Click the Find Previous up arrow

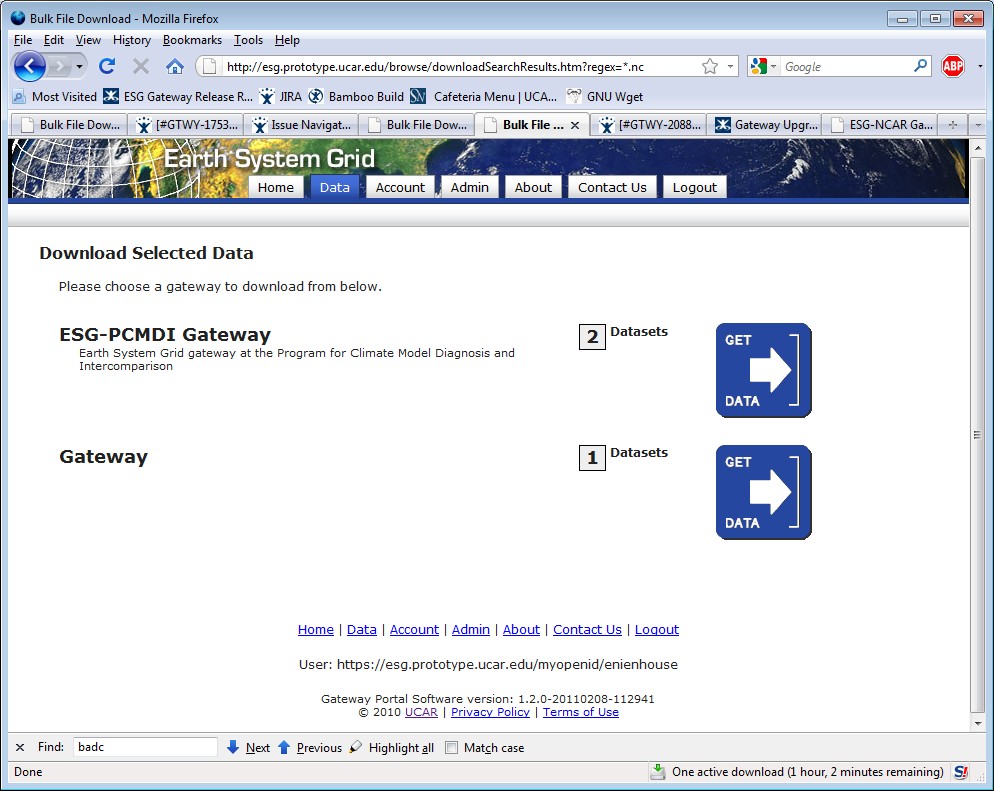[x=284, y=747]
